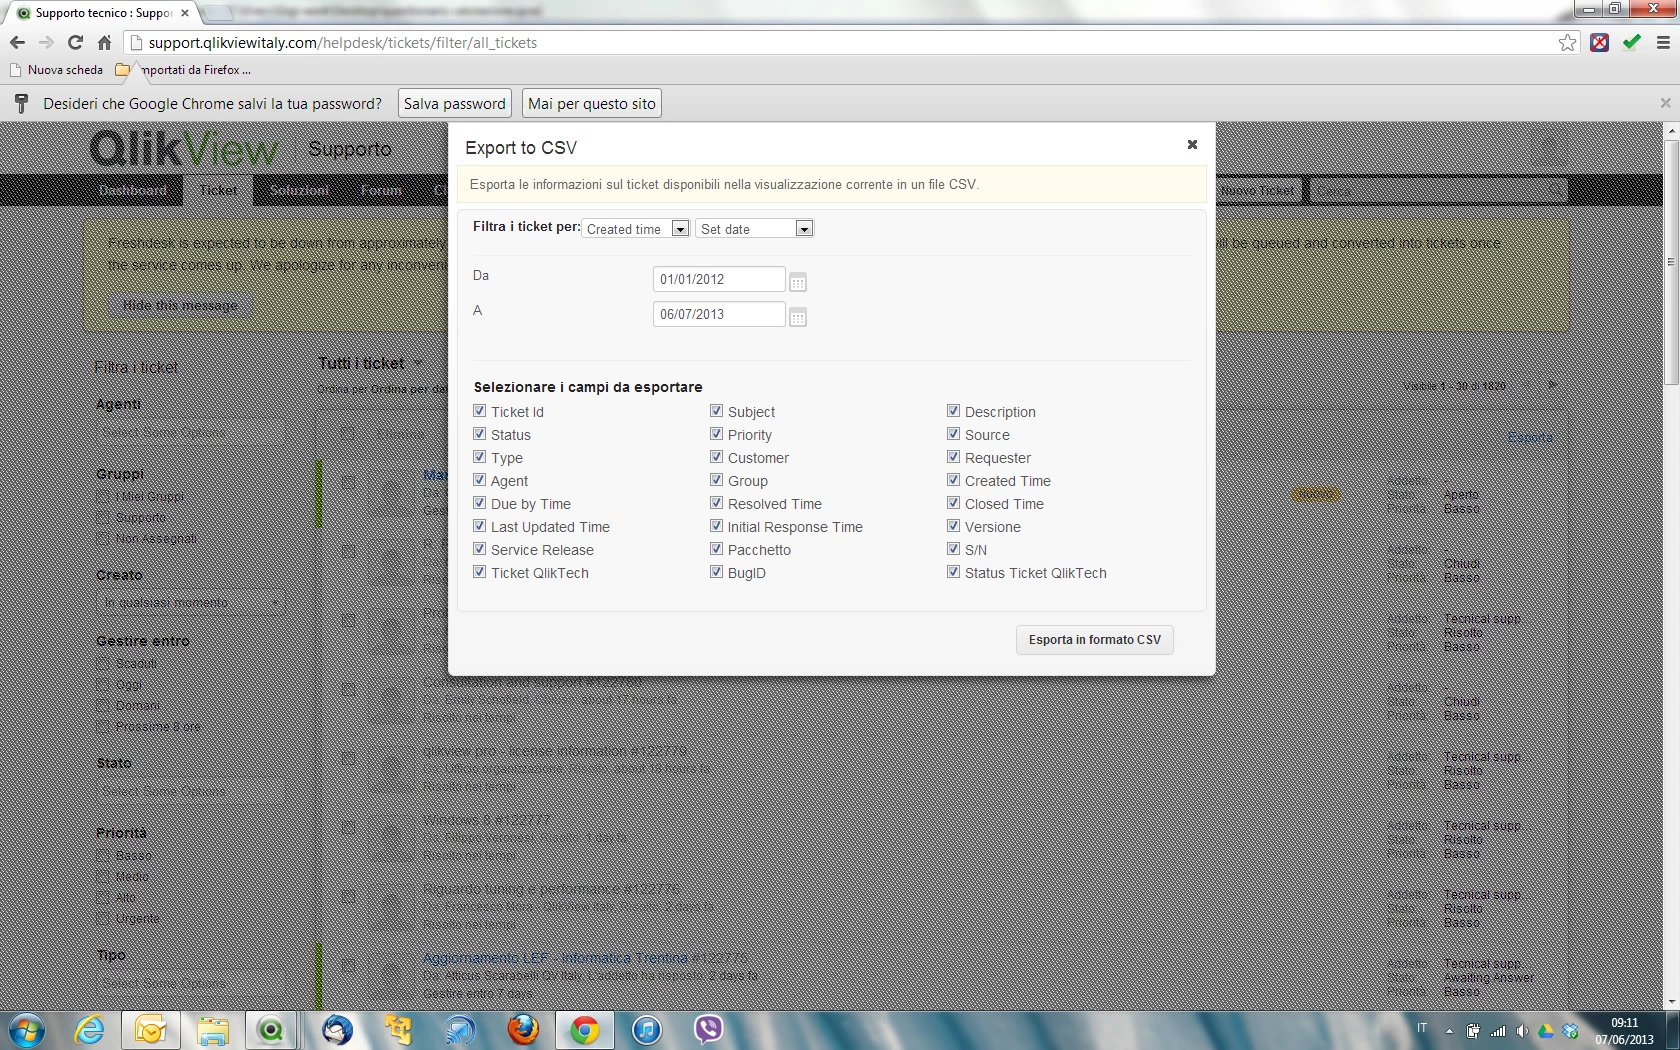
Task: Uncheck the Source export field
Action: coord(954,434)
